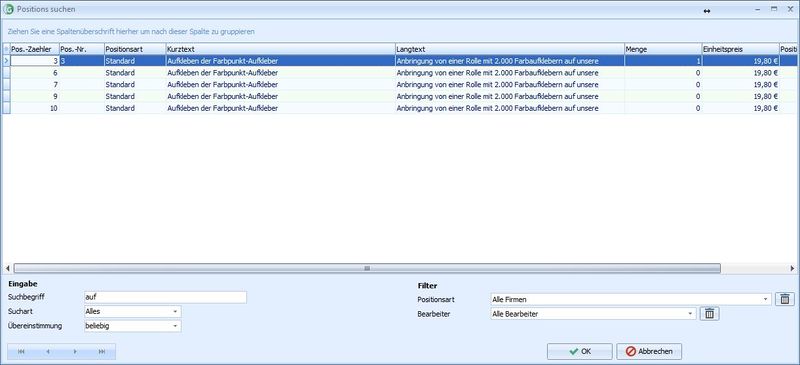This screenshot has width=800, height=365.
Task: Focus the Suchbegriff input containing auf
Action: pos(165,297)
